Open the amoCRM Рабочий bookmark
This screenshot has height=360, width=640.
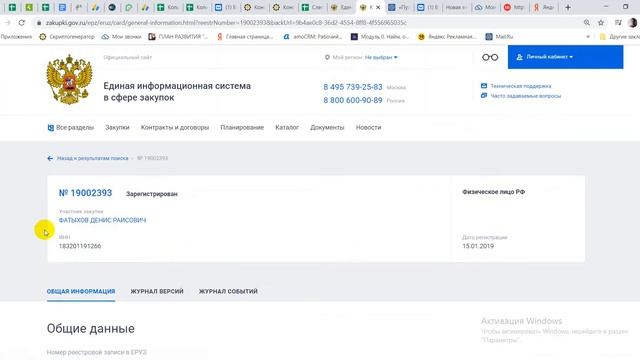point(313,37)
